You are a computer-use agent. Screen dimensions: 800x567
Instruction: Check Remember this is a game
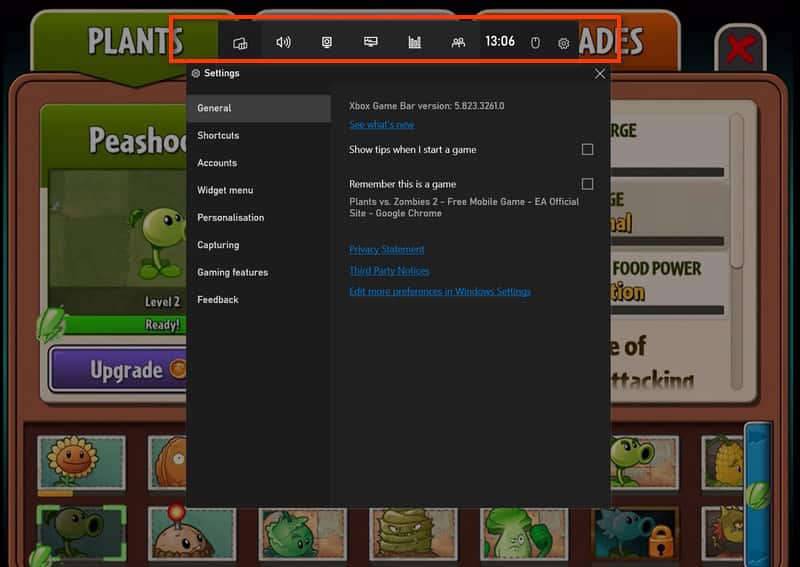point(587,184)
